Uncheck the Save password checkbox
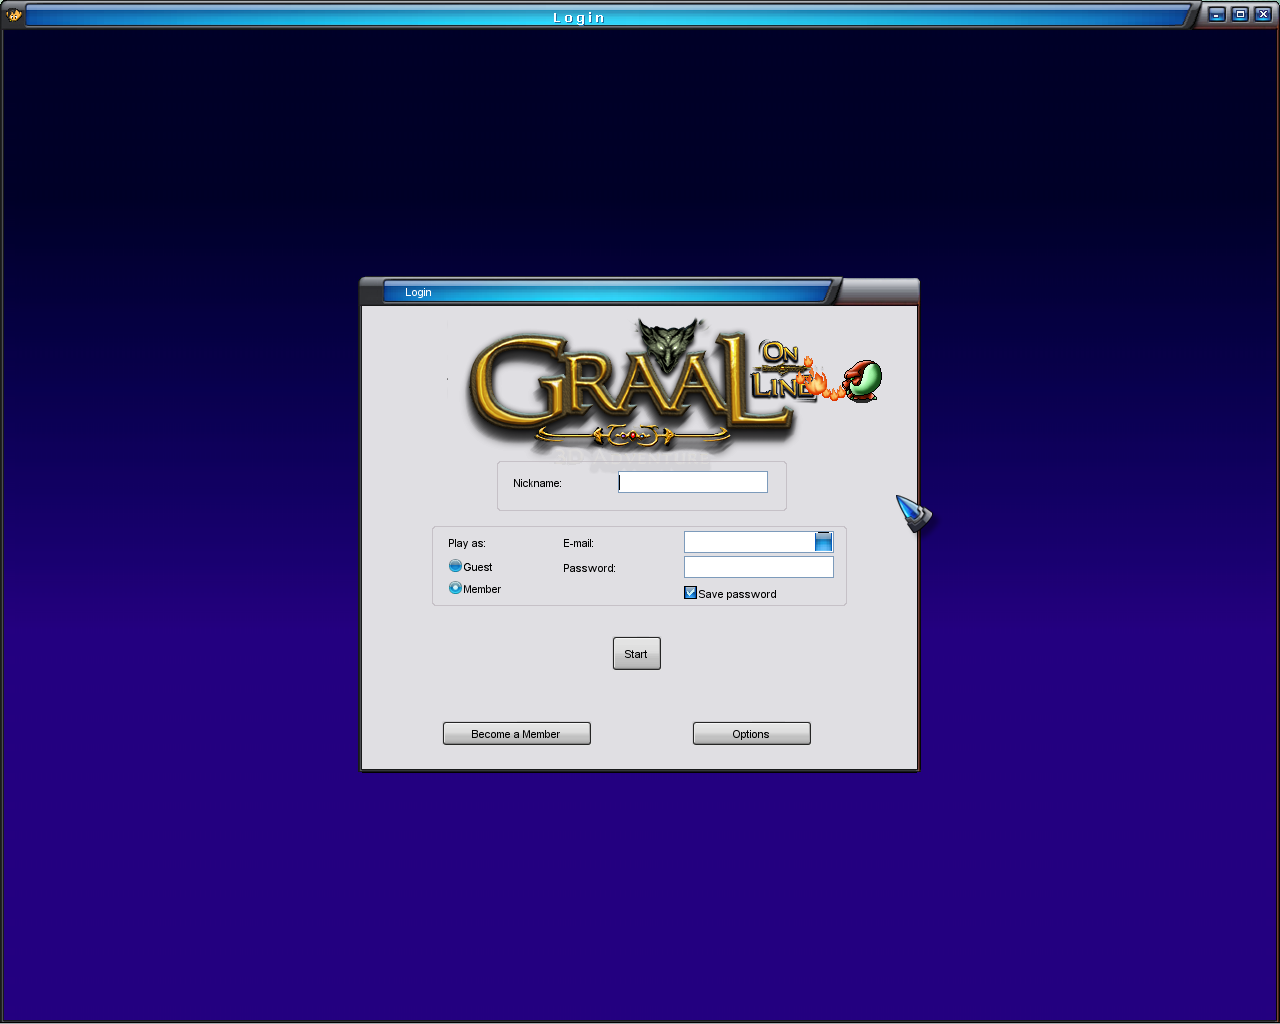The height and width of the screenshot is (1024, 1280). pos(690,593)
